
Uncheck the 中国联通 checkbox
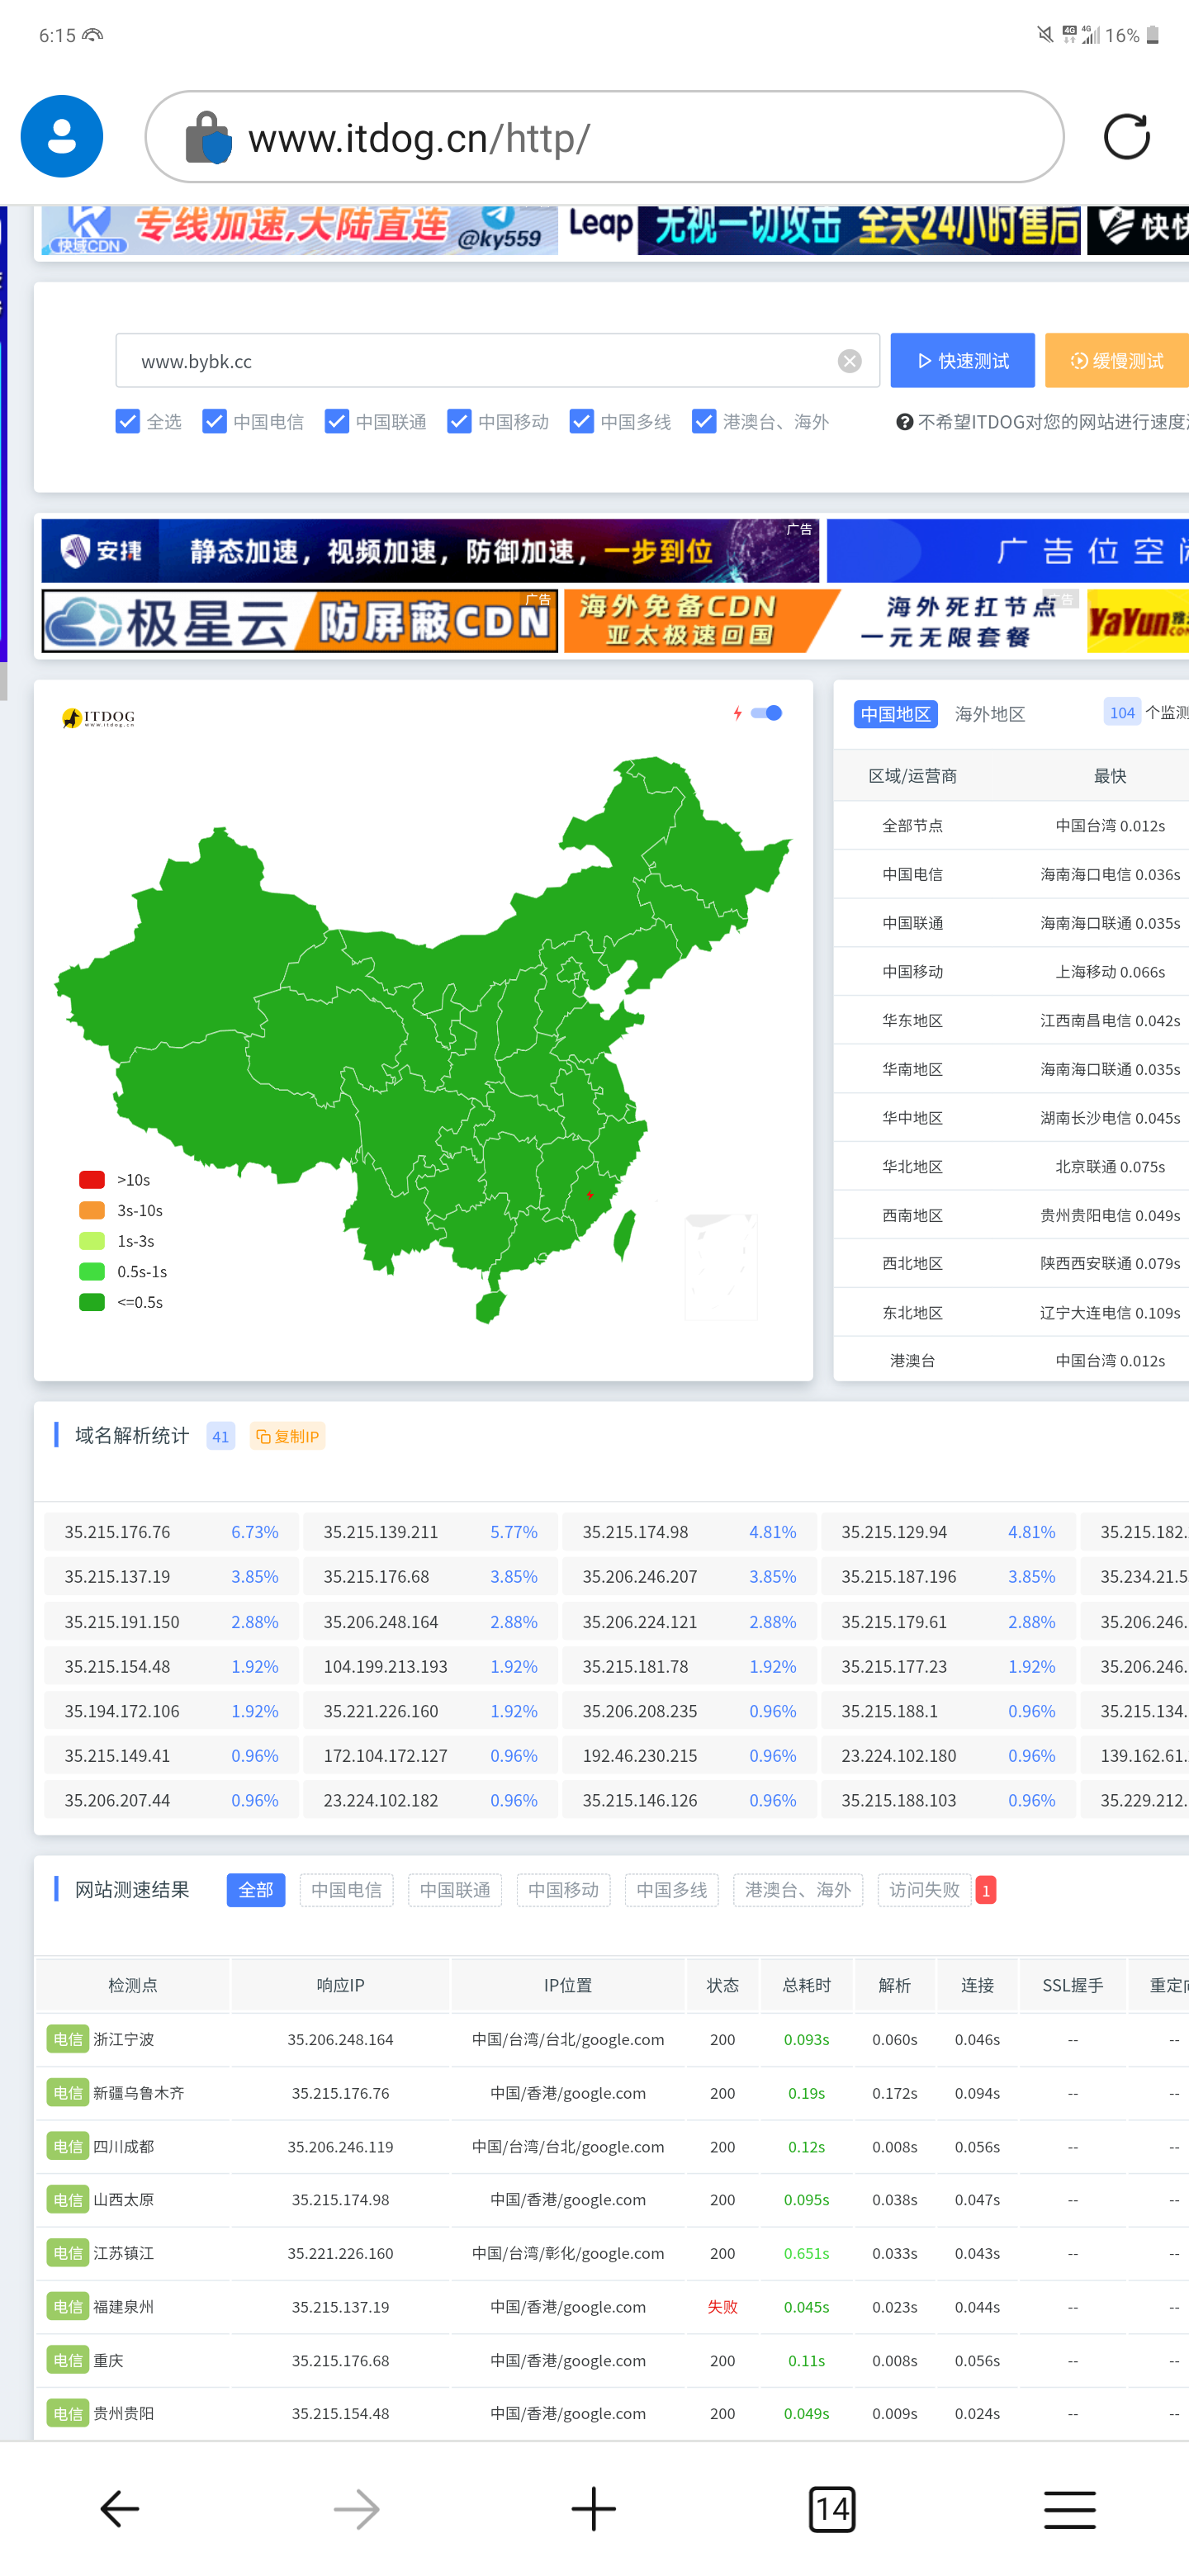tap(337, 421)
